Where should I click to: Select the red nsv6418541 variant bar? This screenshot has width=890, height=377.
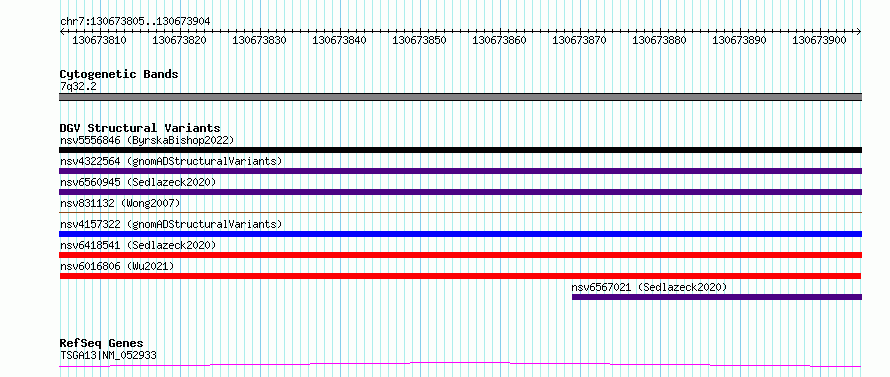click(x=461, y=255)
